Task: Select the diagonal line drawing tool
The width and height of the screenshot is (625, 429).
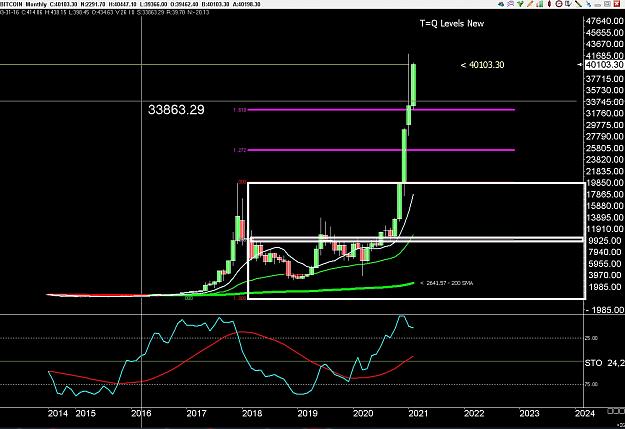Action: [x=578, y=4]
